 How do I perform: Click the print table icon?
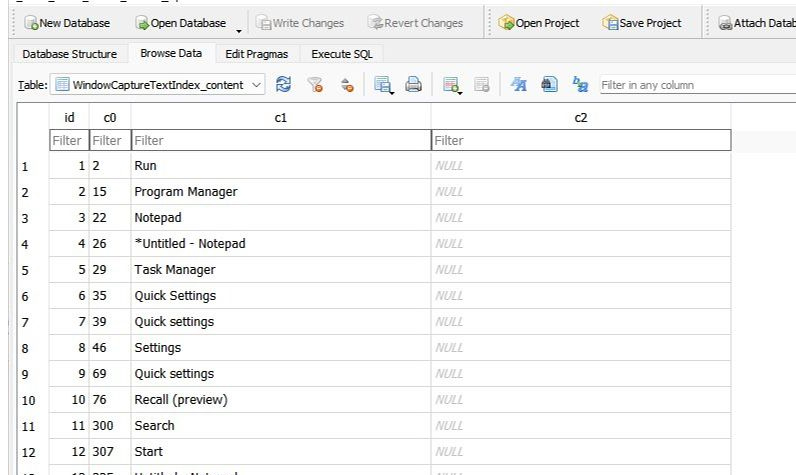[x=413, y=85]
